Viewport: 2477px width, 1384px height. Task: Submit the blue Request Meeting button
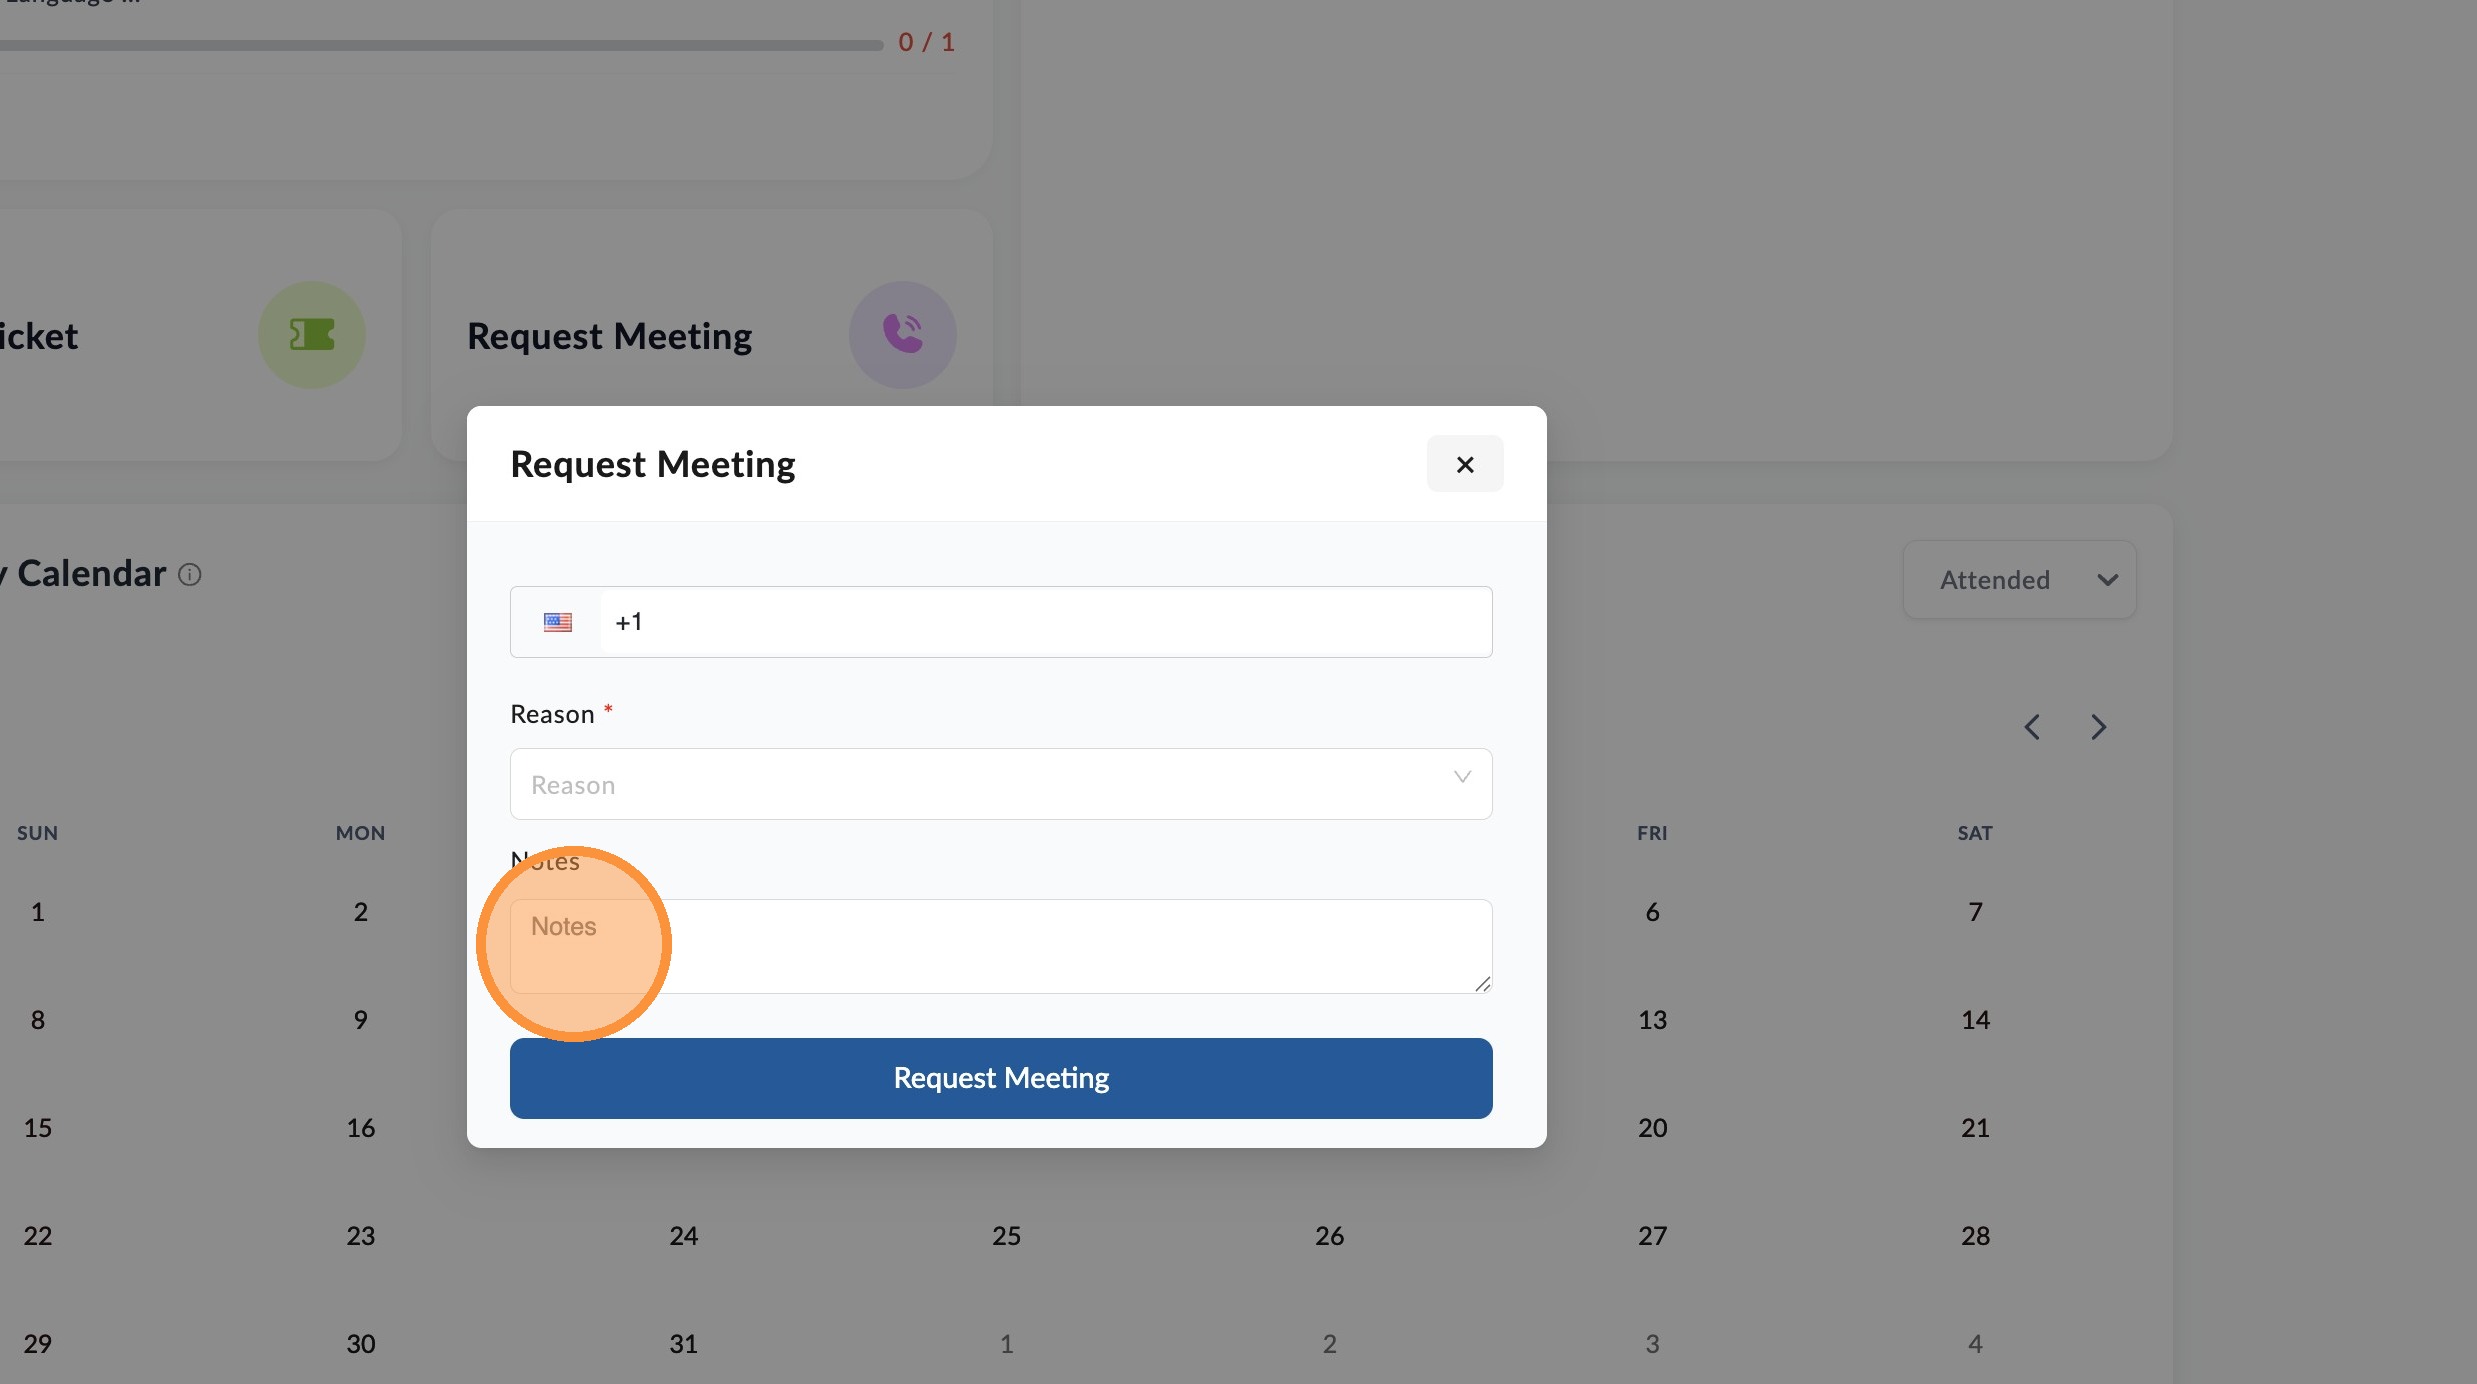(x=1001, y=1078)
